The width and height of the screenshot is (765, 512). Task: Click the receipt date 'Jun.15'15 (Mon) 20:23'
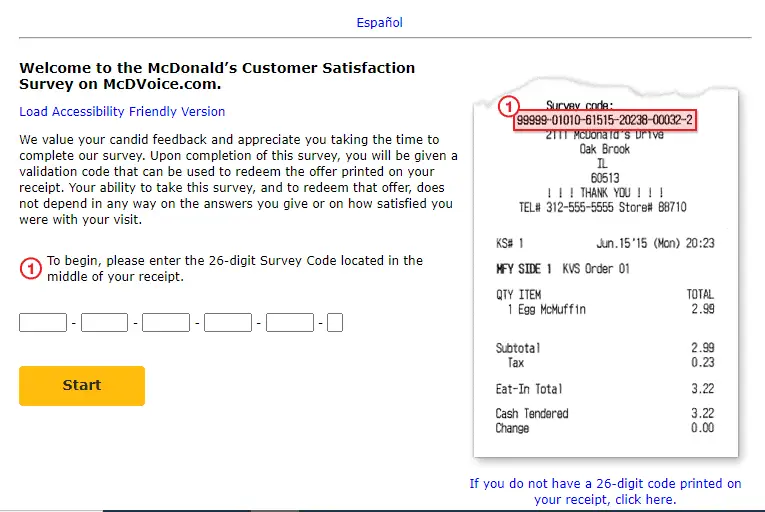coord(655,243)
